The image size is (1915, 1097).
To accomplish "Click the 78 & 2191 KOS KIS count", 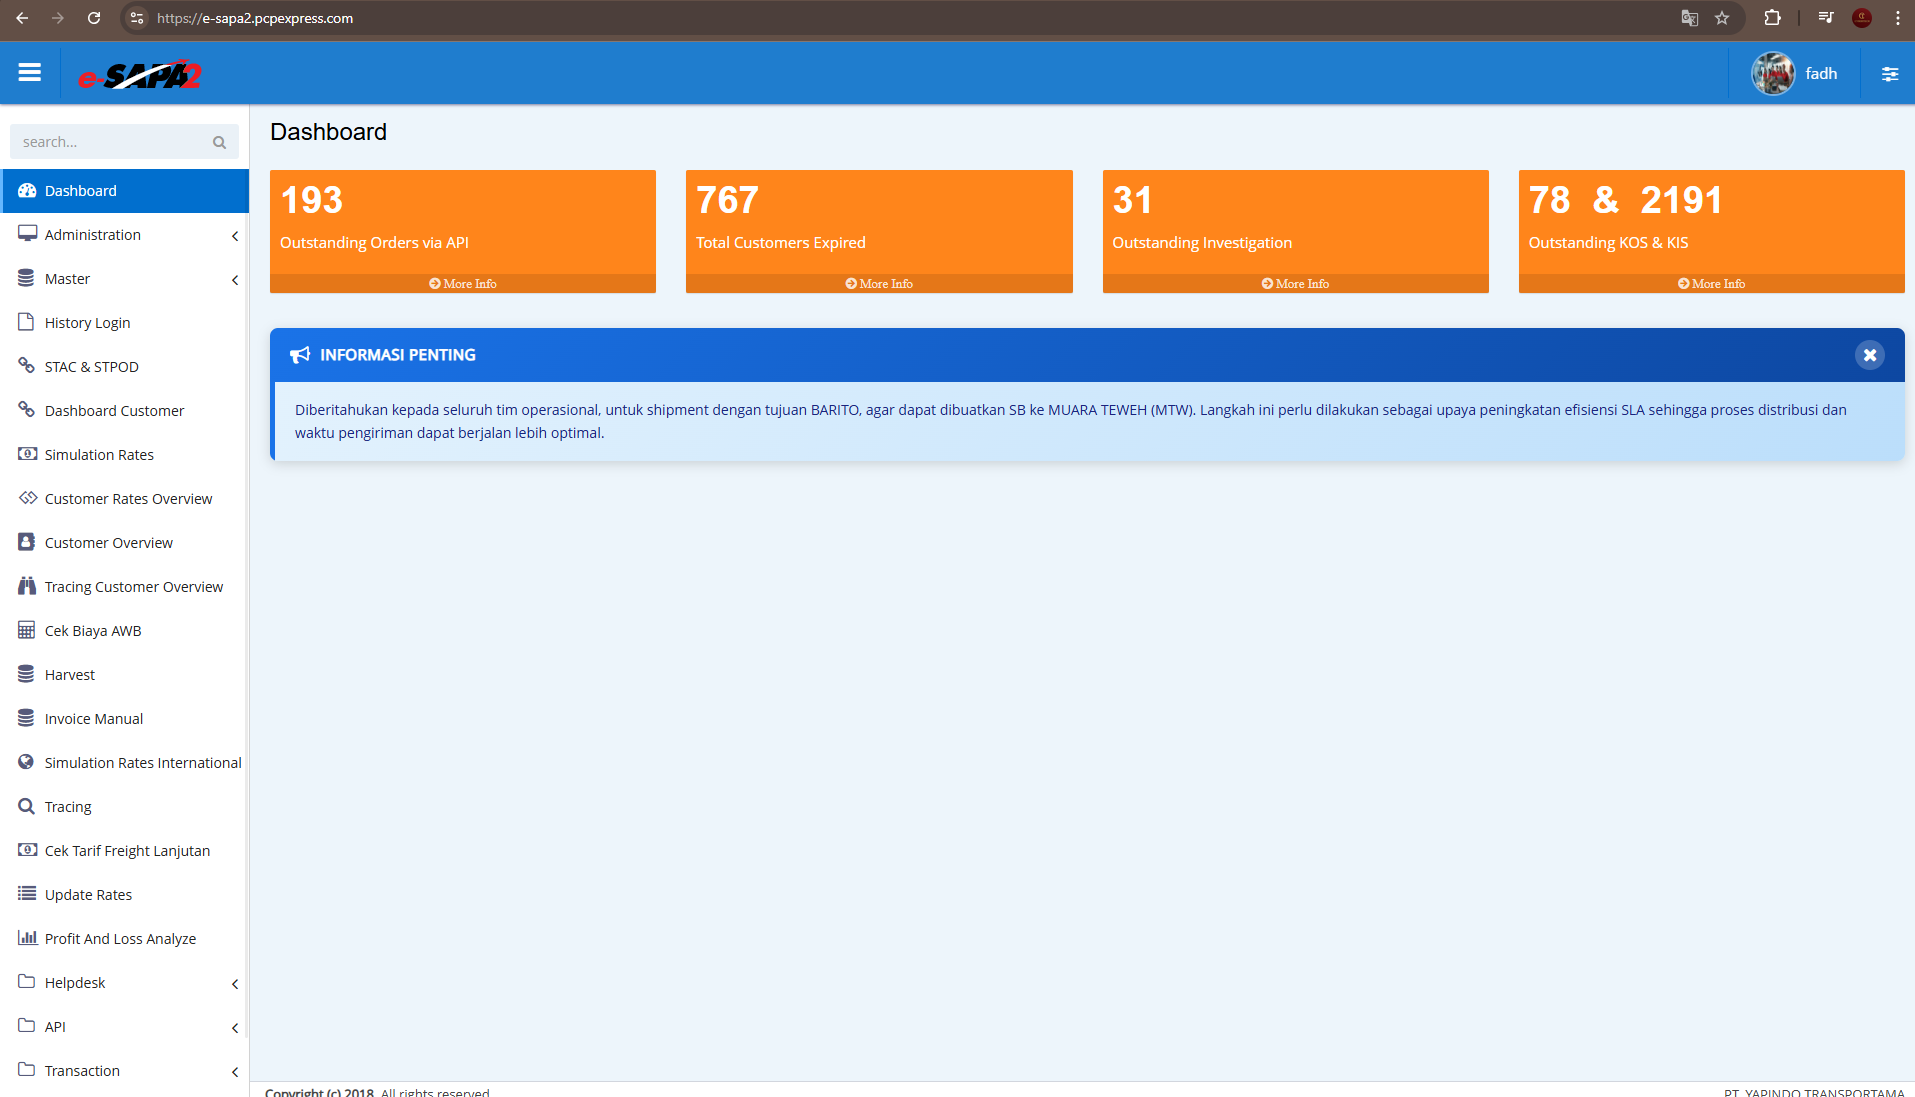I will tap(1625, 201).
